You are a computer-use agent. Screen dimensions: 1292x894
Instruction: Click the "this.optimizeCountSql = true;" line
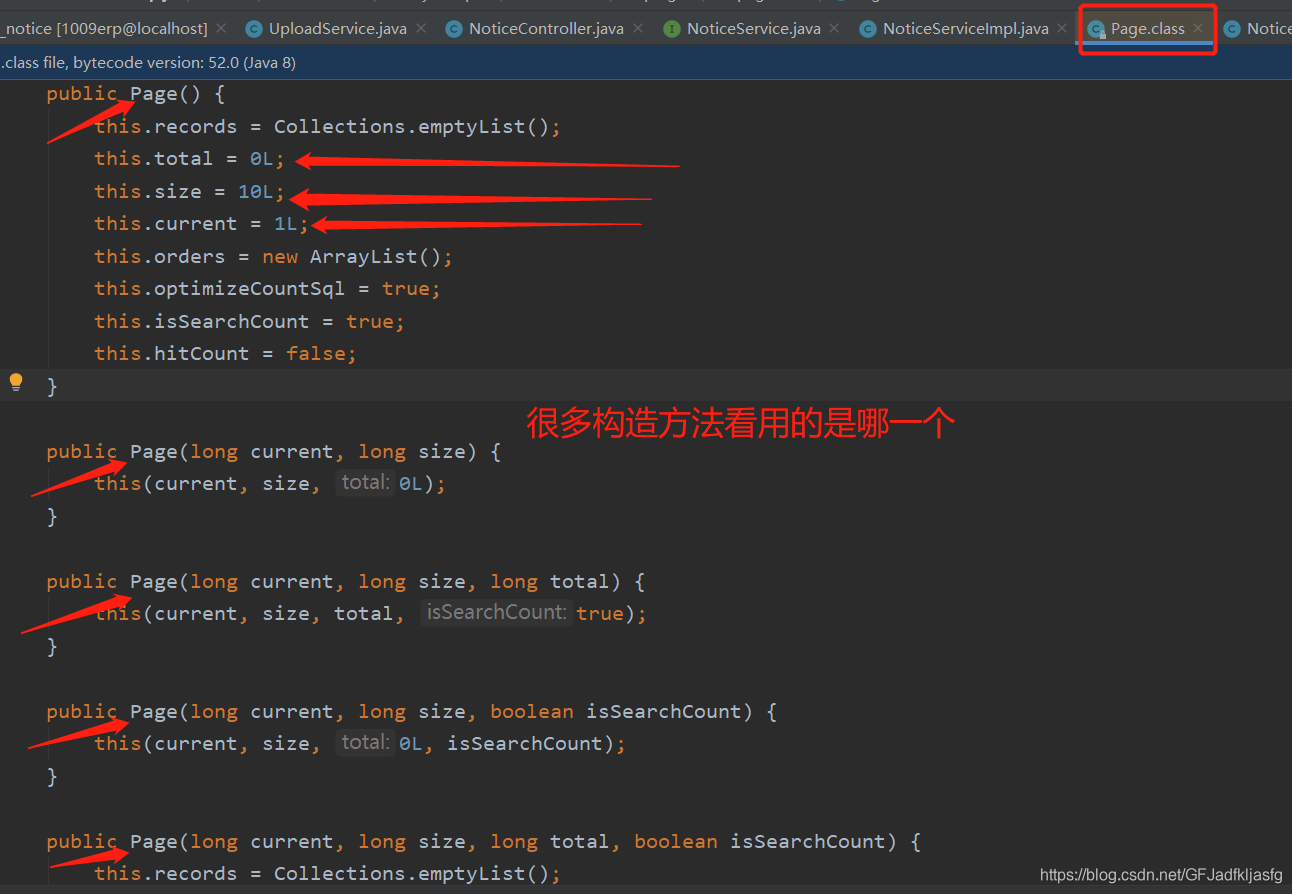click(x=267, y=289)
